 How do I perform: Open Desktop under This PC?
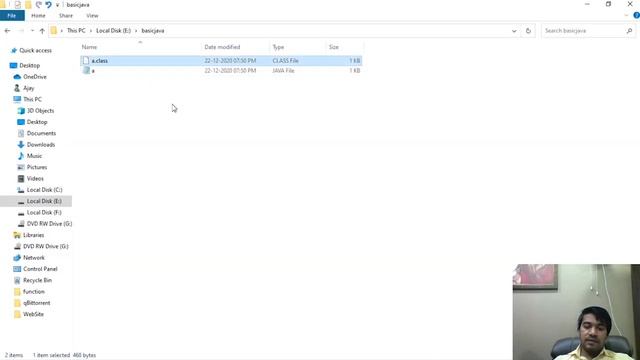tap(37, 122)
